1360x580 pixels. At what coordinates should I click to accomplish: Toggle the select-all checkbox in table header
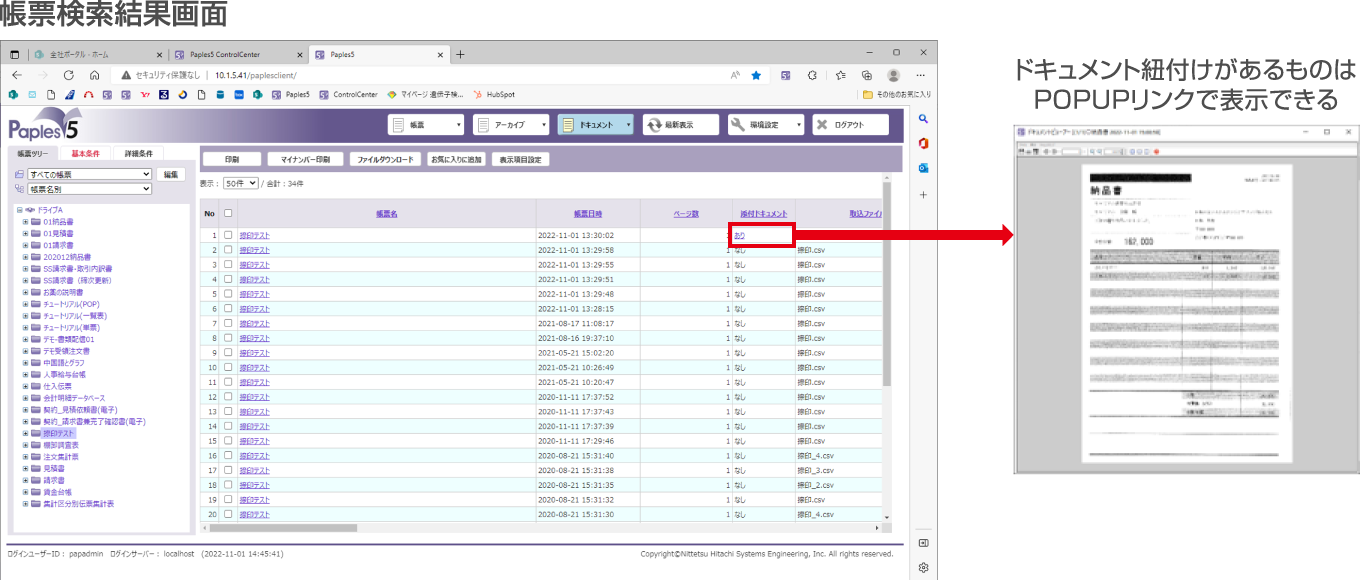tap(229, 213)
